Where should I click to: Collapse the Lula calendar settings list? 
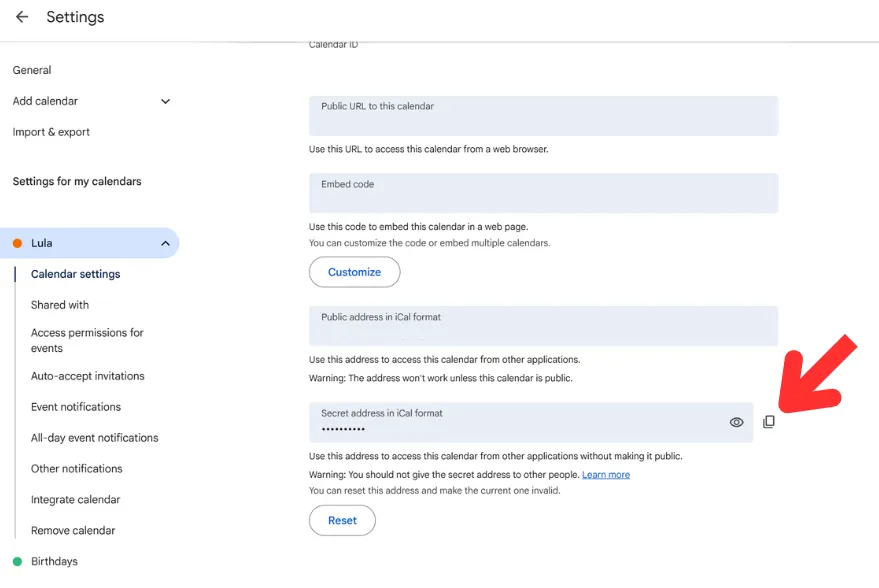165,243
